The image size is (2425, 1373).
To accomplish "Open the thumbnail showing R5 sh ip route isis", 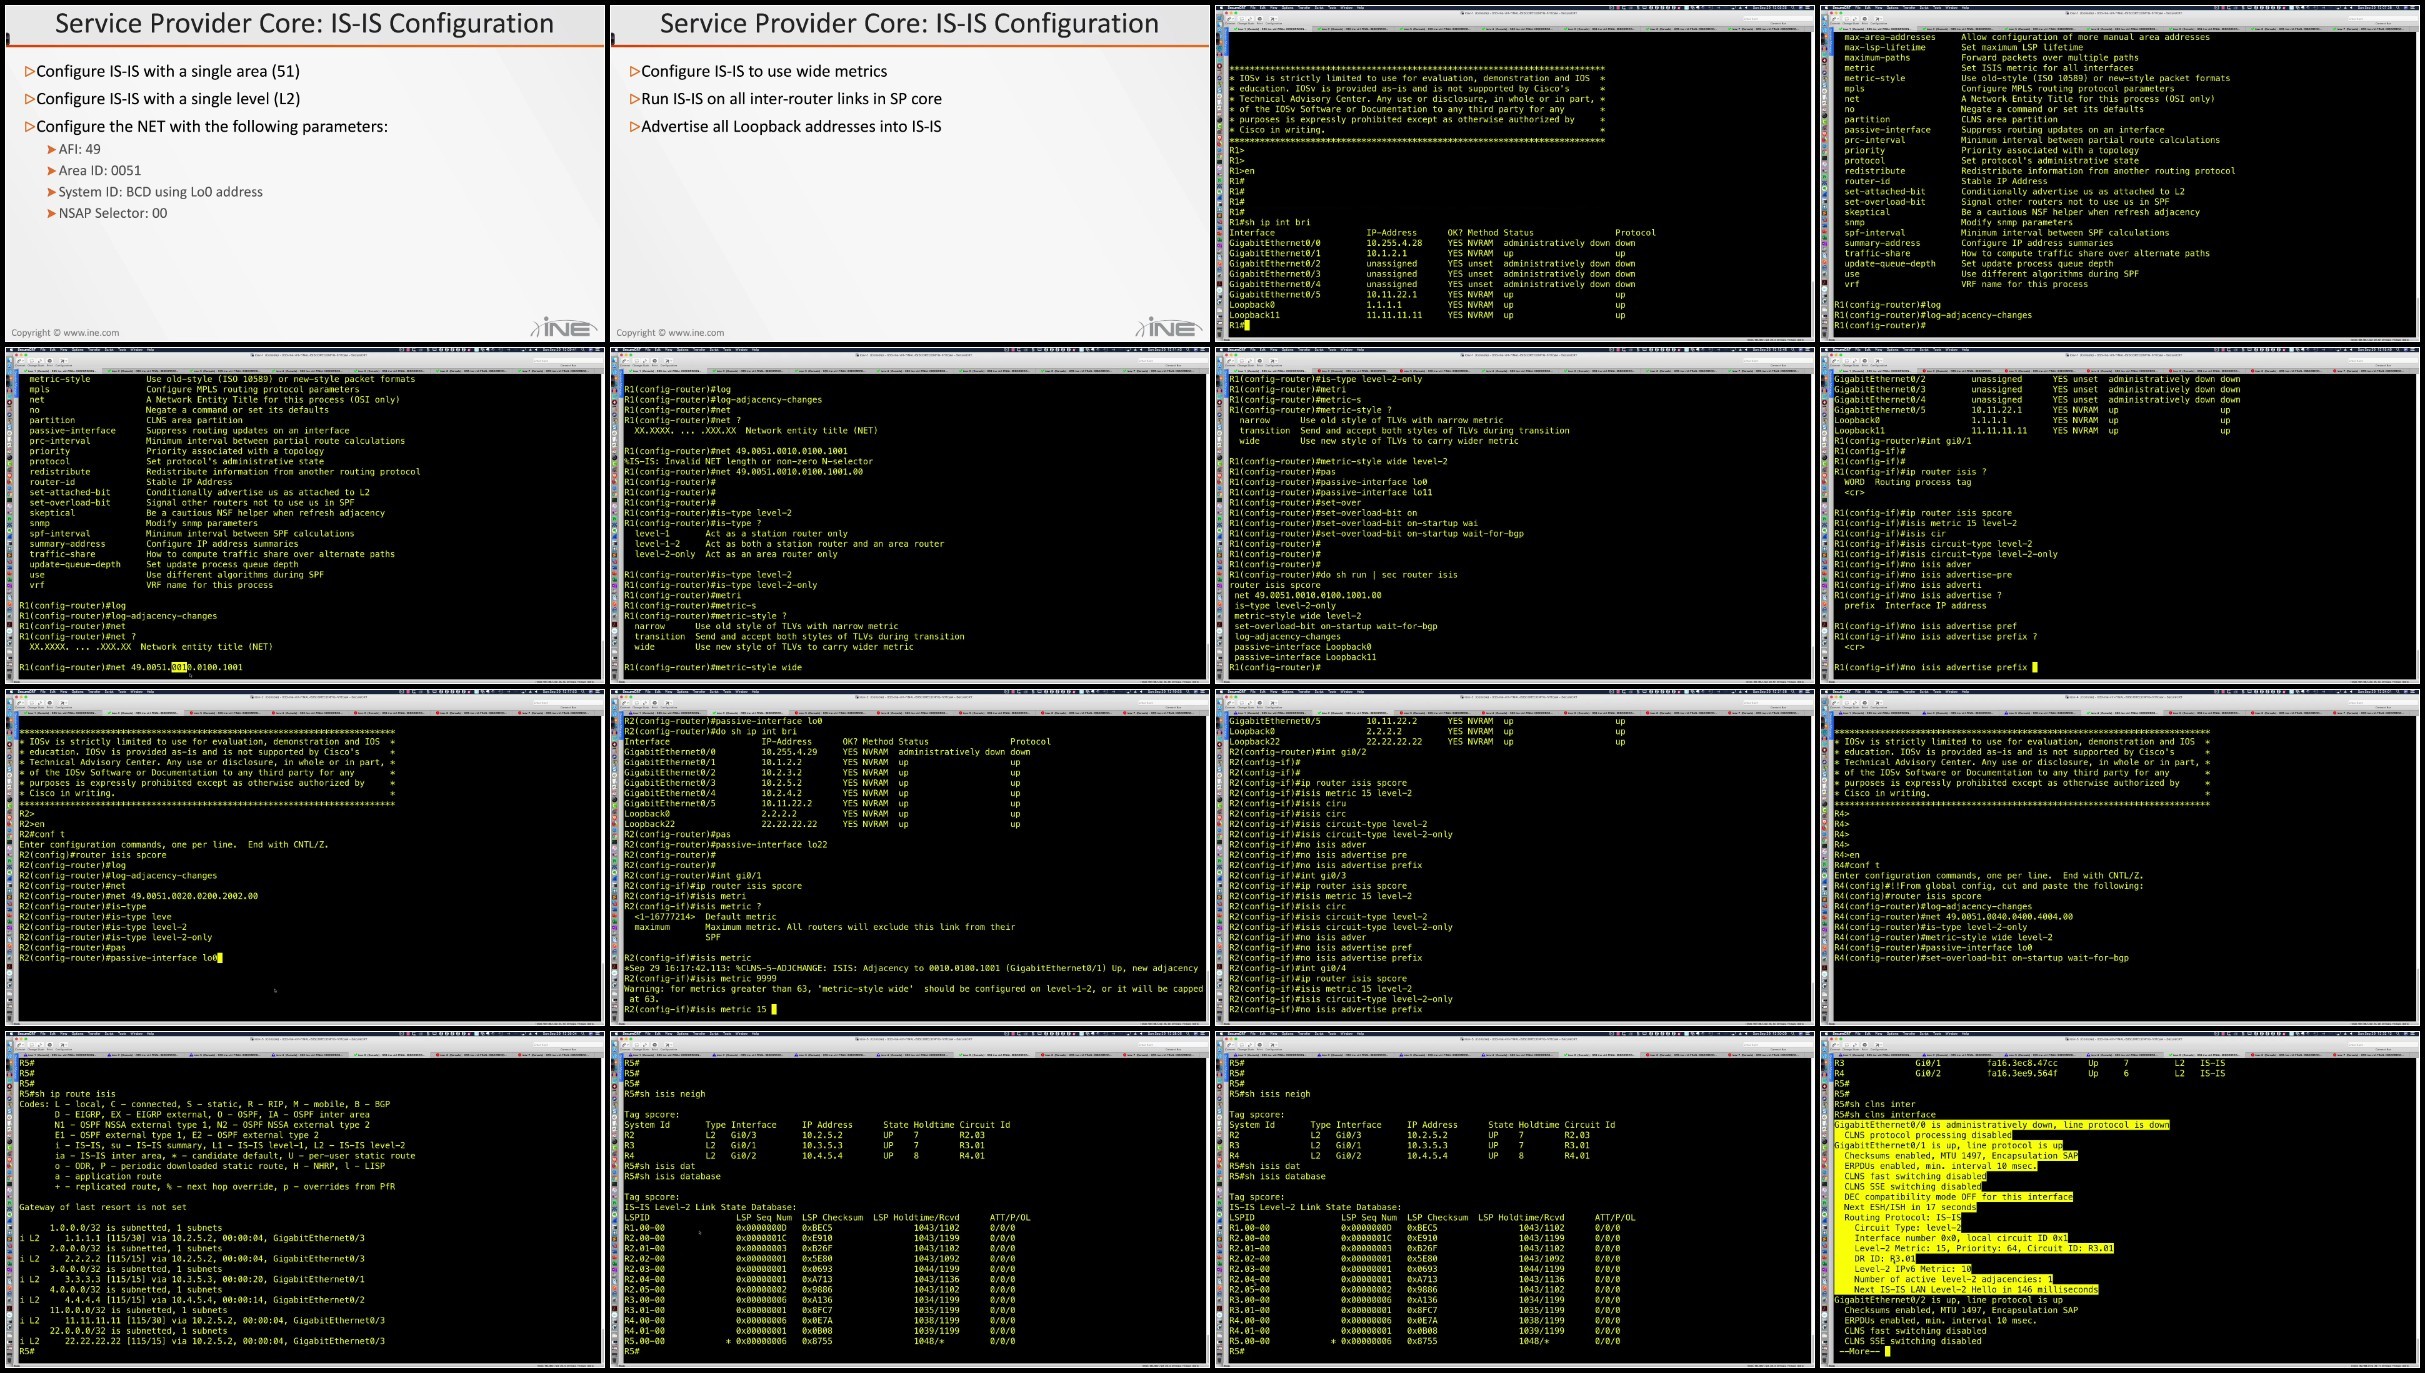I will (304, 1199).
